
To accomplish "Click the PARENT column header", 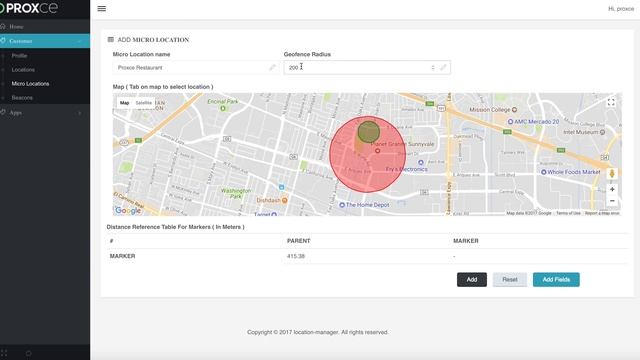I will click(x=299, y=241).
